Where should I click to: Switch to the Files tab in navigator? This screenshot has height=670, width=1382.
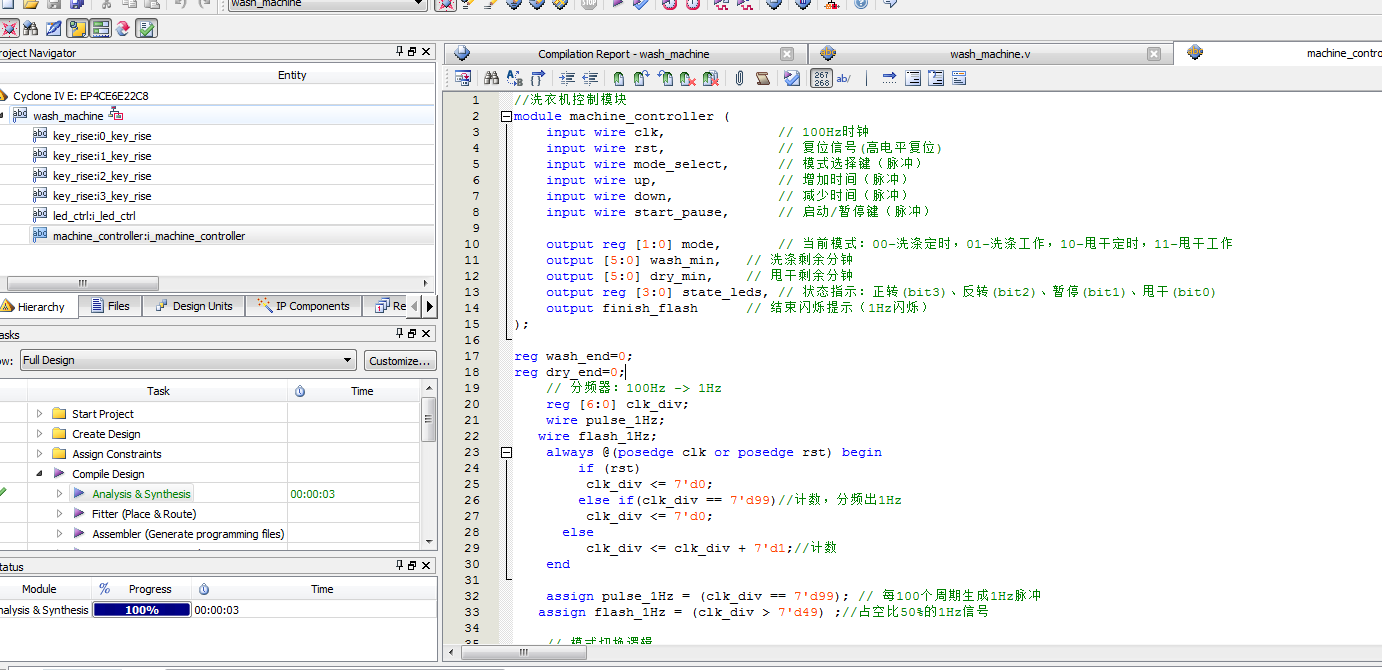pyautogui.click(x=110, y=306)
